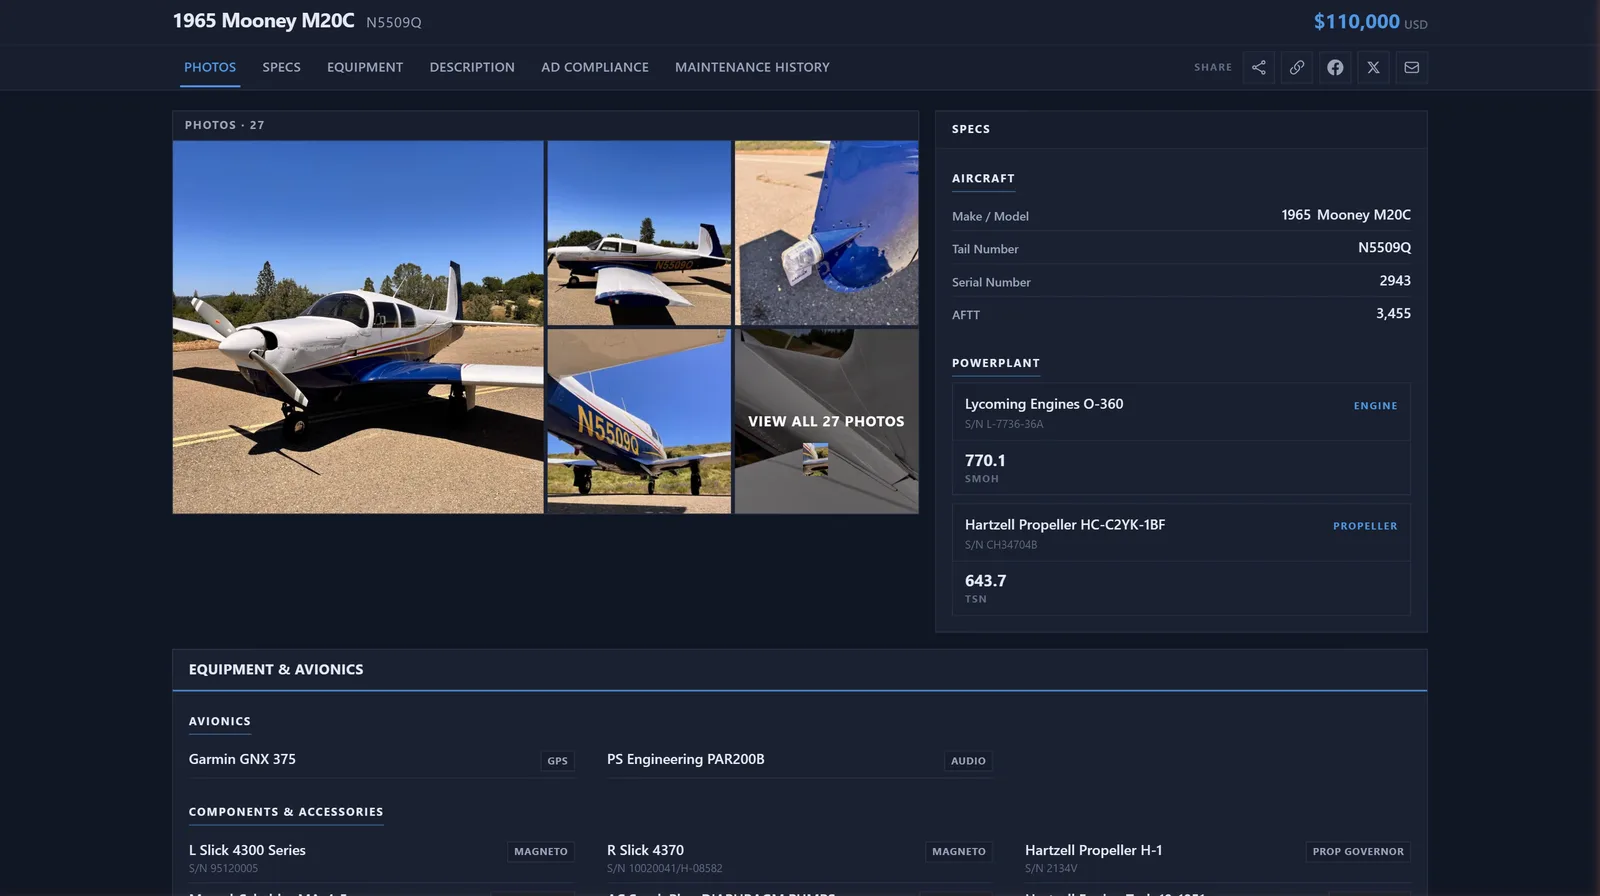Screen dimensions: 1600x896
Task: Click the 1965 Mooney M20C title
Action: (x=263, y=21)
